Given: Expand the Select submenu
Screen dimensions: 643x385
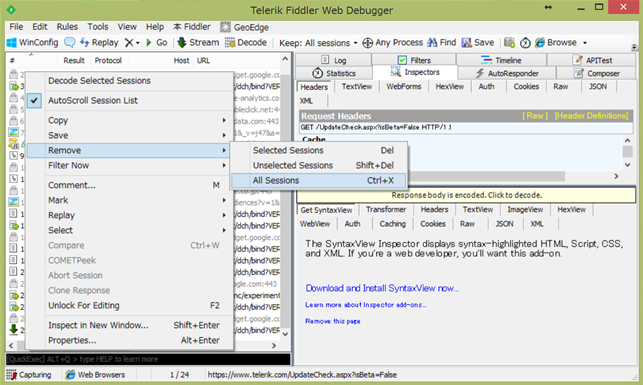Looking at the screenshot, I should point(129,230).
